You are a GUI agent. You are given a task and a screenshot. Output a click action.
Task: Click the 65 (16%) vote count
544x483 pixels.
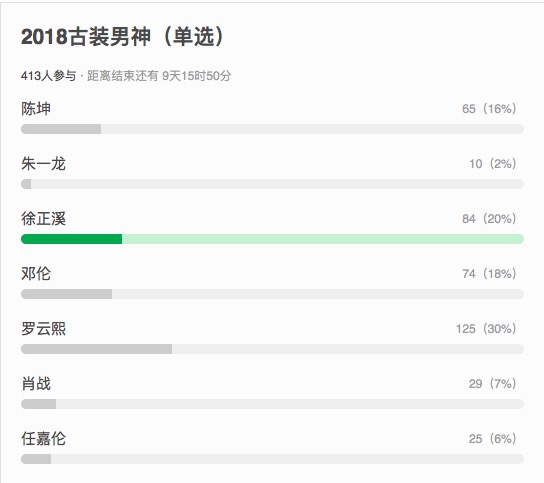[489, 109]
